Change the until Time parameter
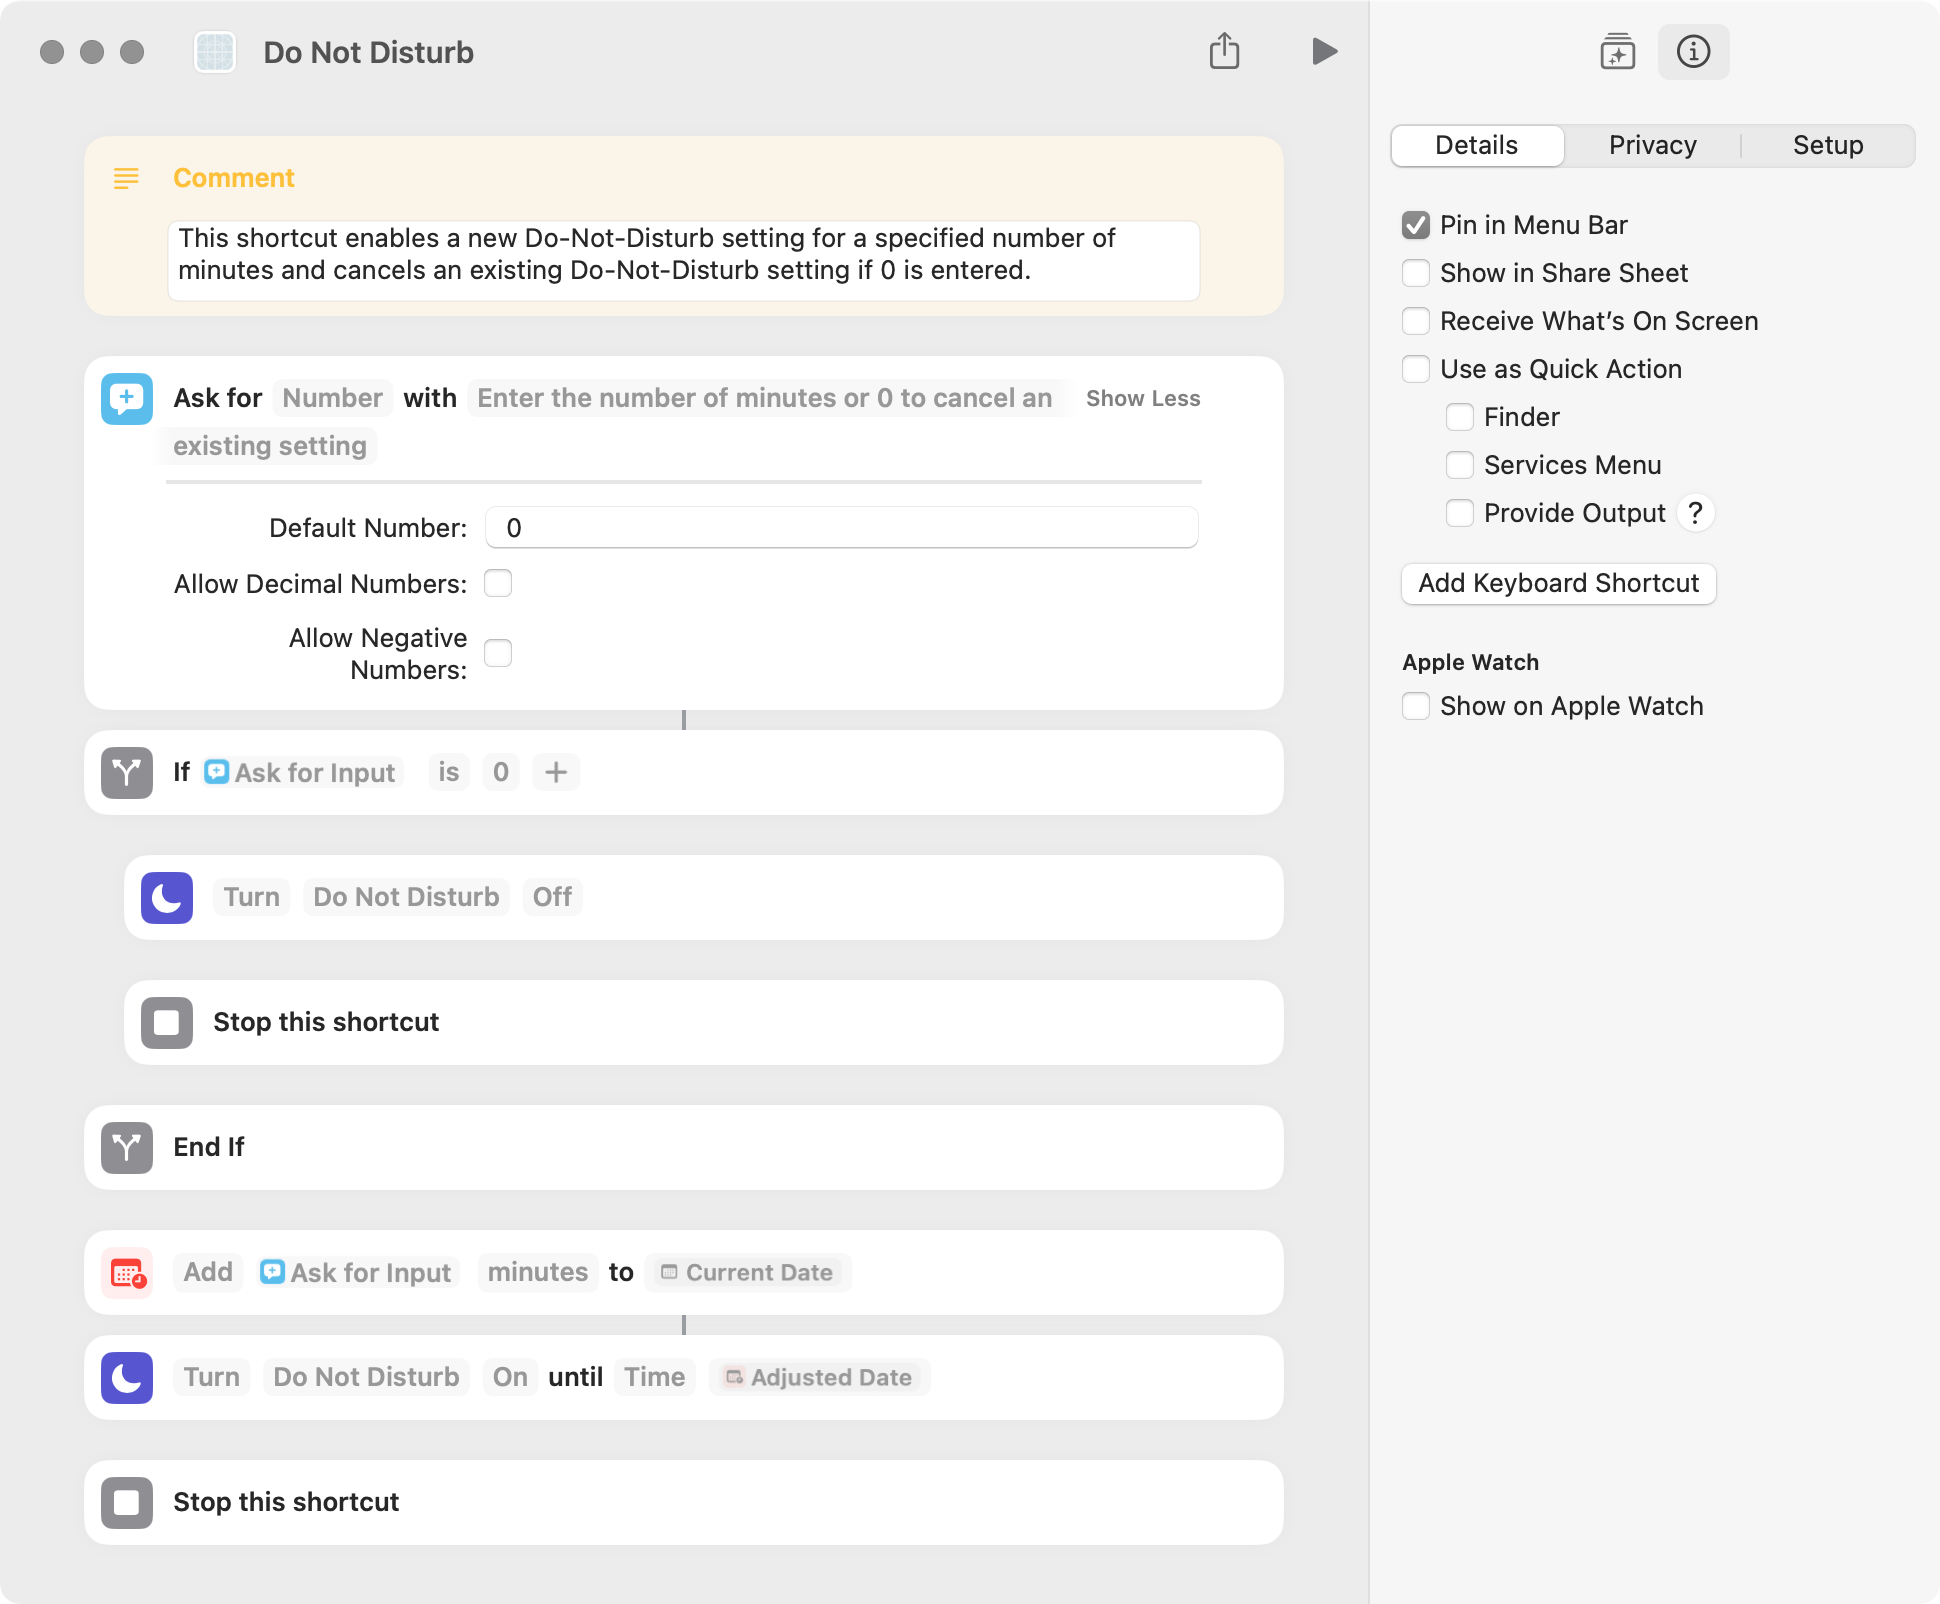1940x1604 pixels. click(x=655, y=1377)
